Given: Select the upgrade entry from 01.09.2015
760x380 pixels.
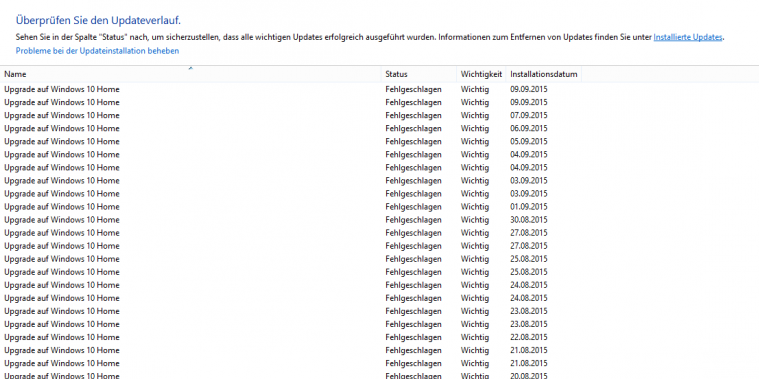Looking at the screenshot, I should 291,207.
